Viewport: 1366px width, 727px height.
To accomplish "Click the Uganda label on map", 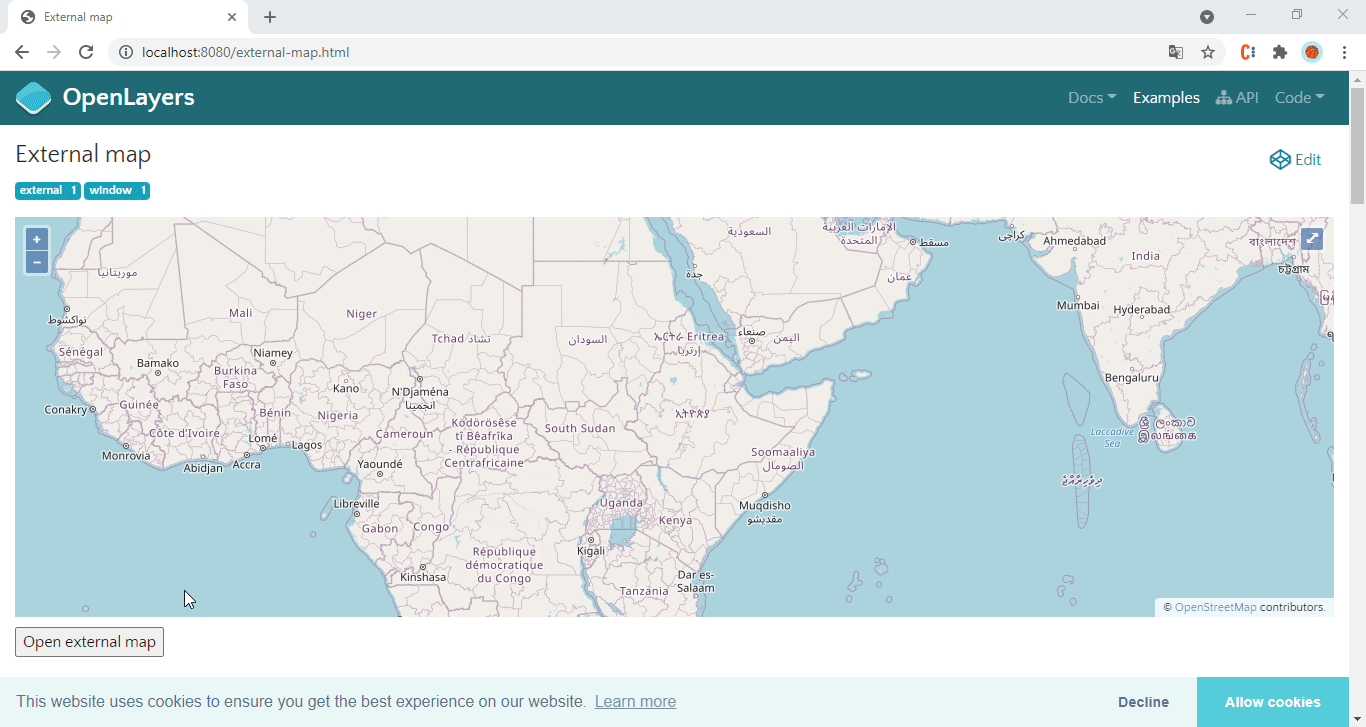I will tap(621, 503).
